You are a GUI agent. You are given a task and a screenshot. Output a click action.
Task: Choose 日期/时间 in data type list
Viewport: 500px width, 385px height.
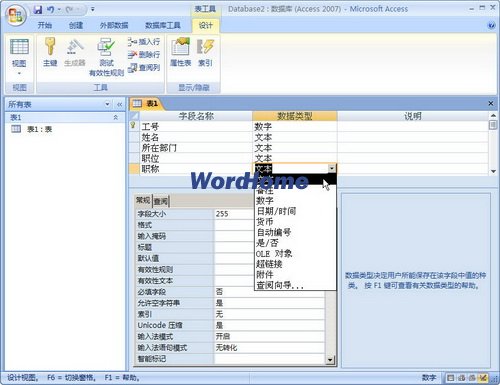click(x=295, y=211)
